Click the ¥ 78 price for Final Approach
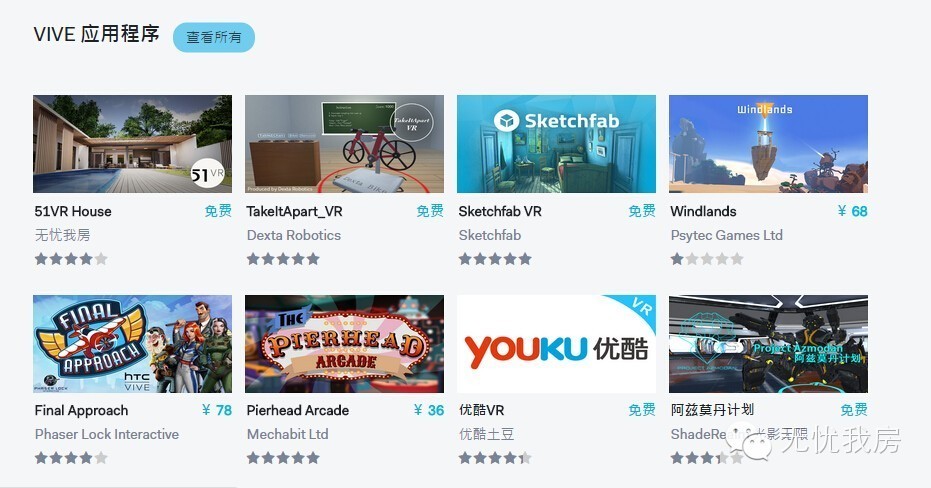Screen dimensions: 931x488 217,410
